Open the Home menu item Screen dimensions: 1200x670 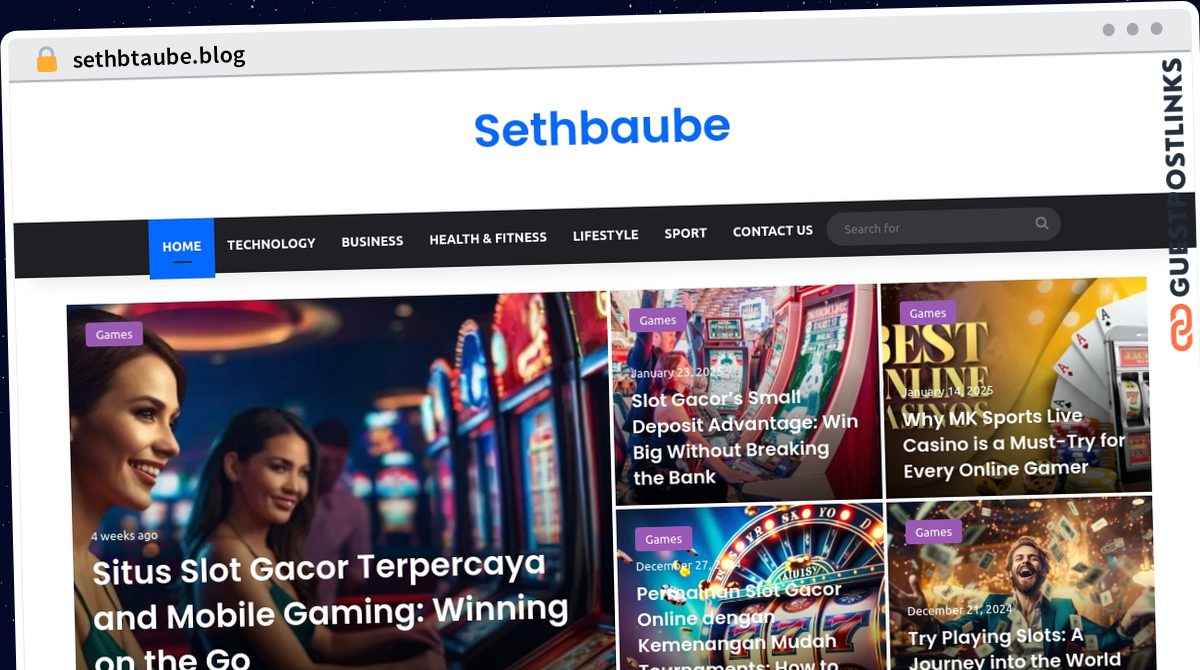pos(182,247)
